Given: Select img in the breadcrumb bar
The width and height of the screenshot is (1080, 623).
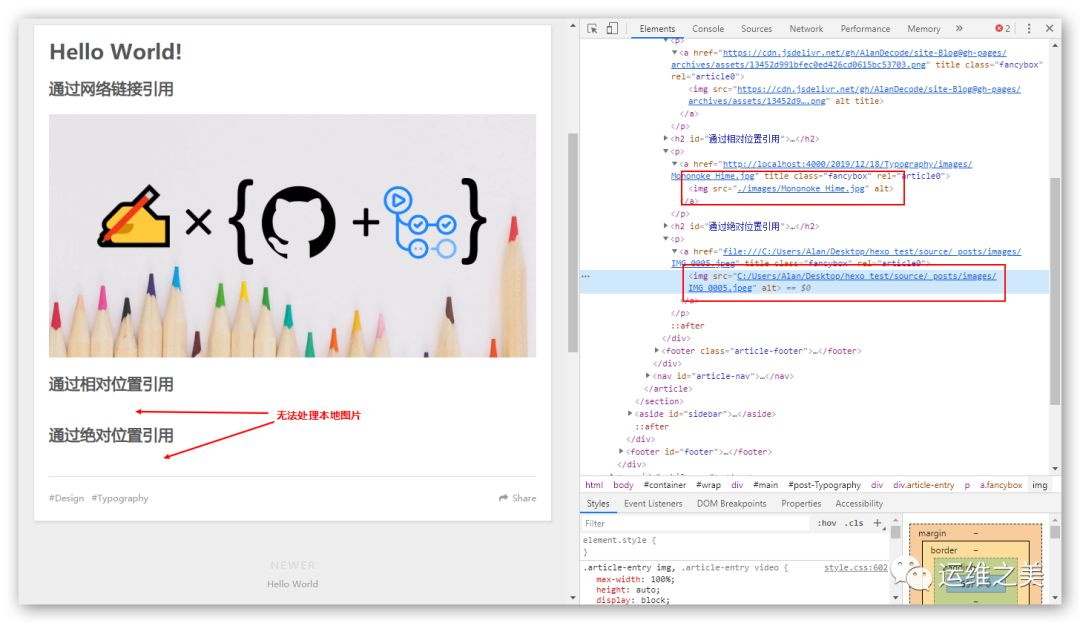Looking at the screenshot, I should 1039,485.
